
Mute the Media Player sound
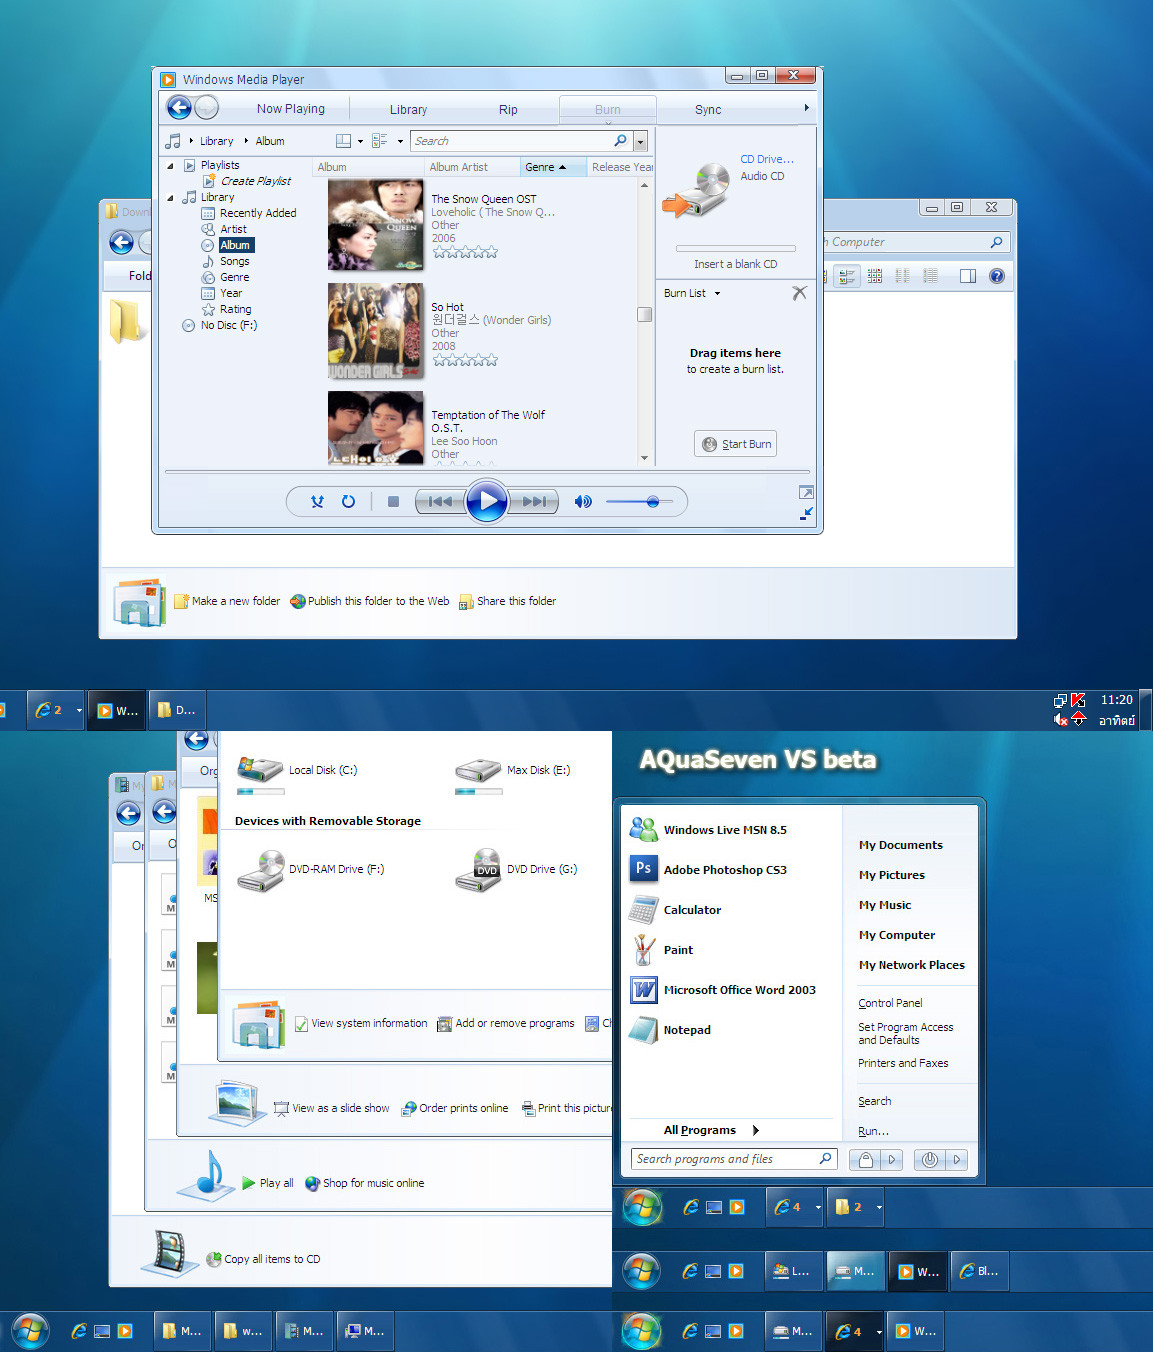coord(583,502)
